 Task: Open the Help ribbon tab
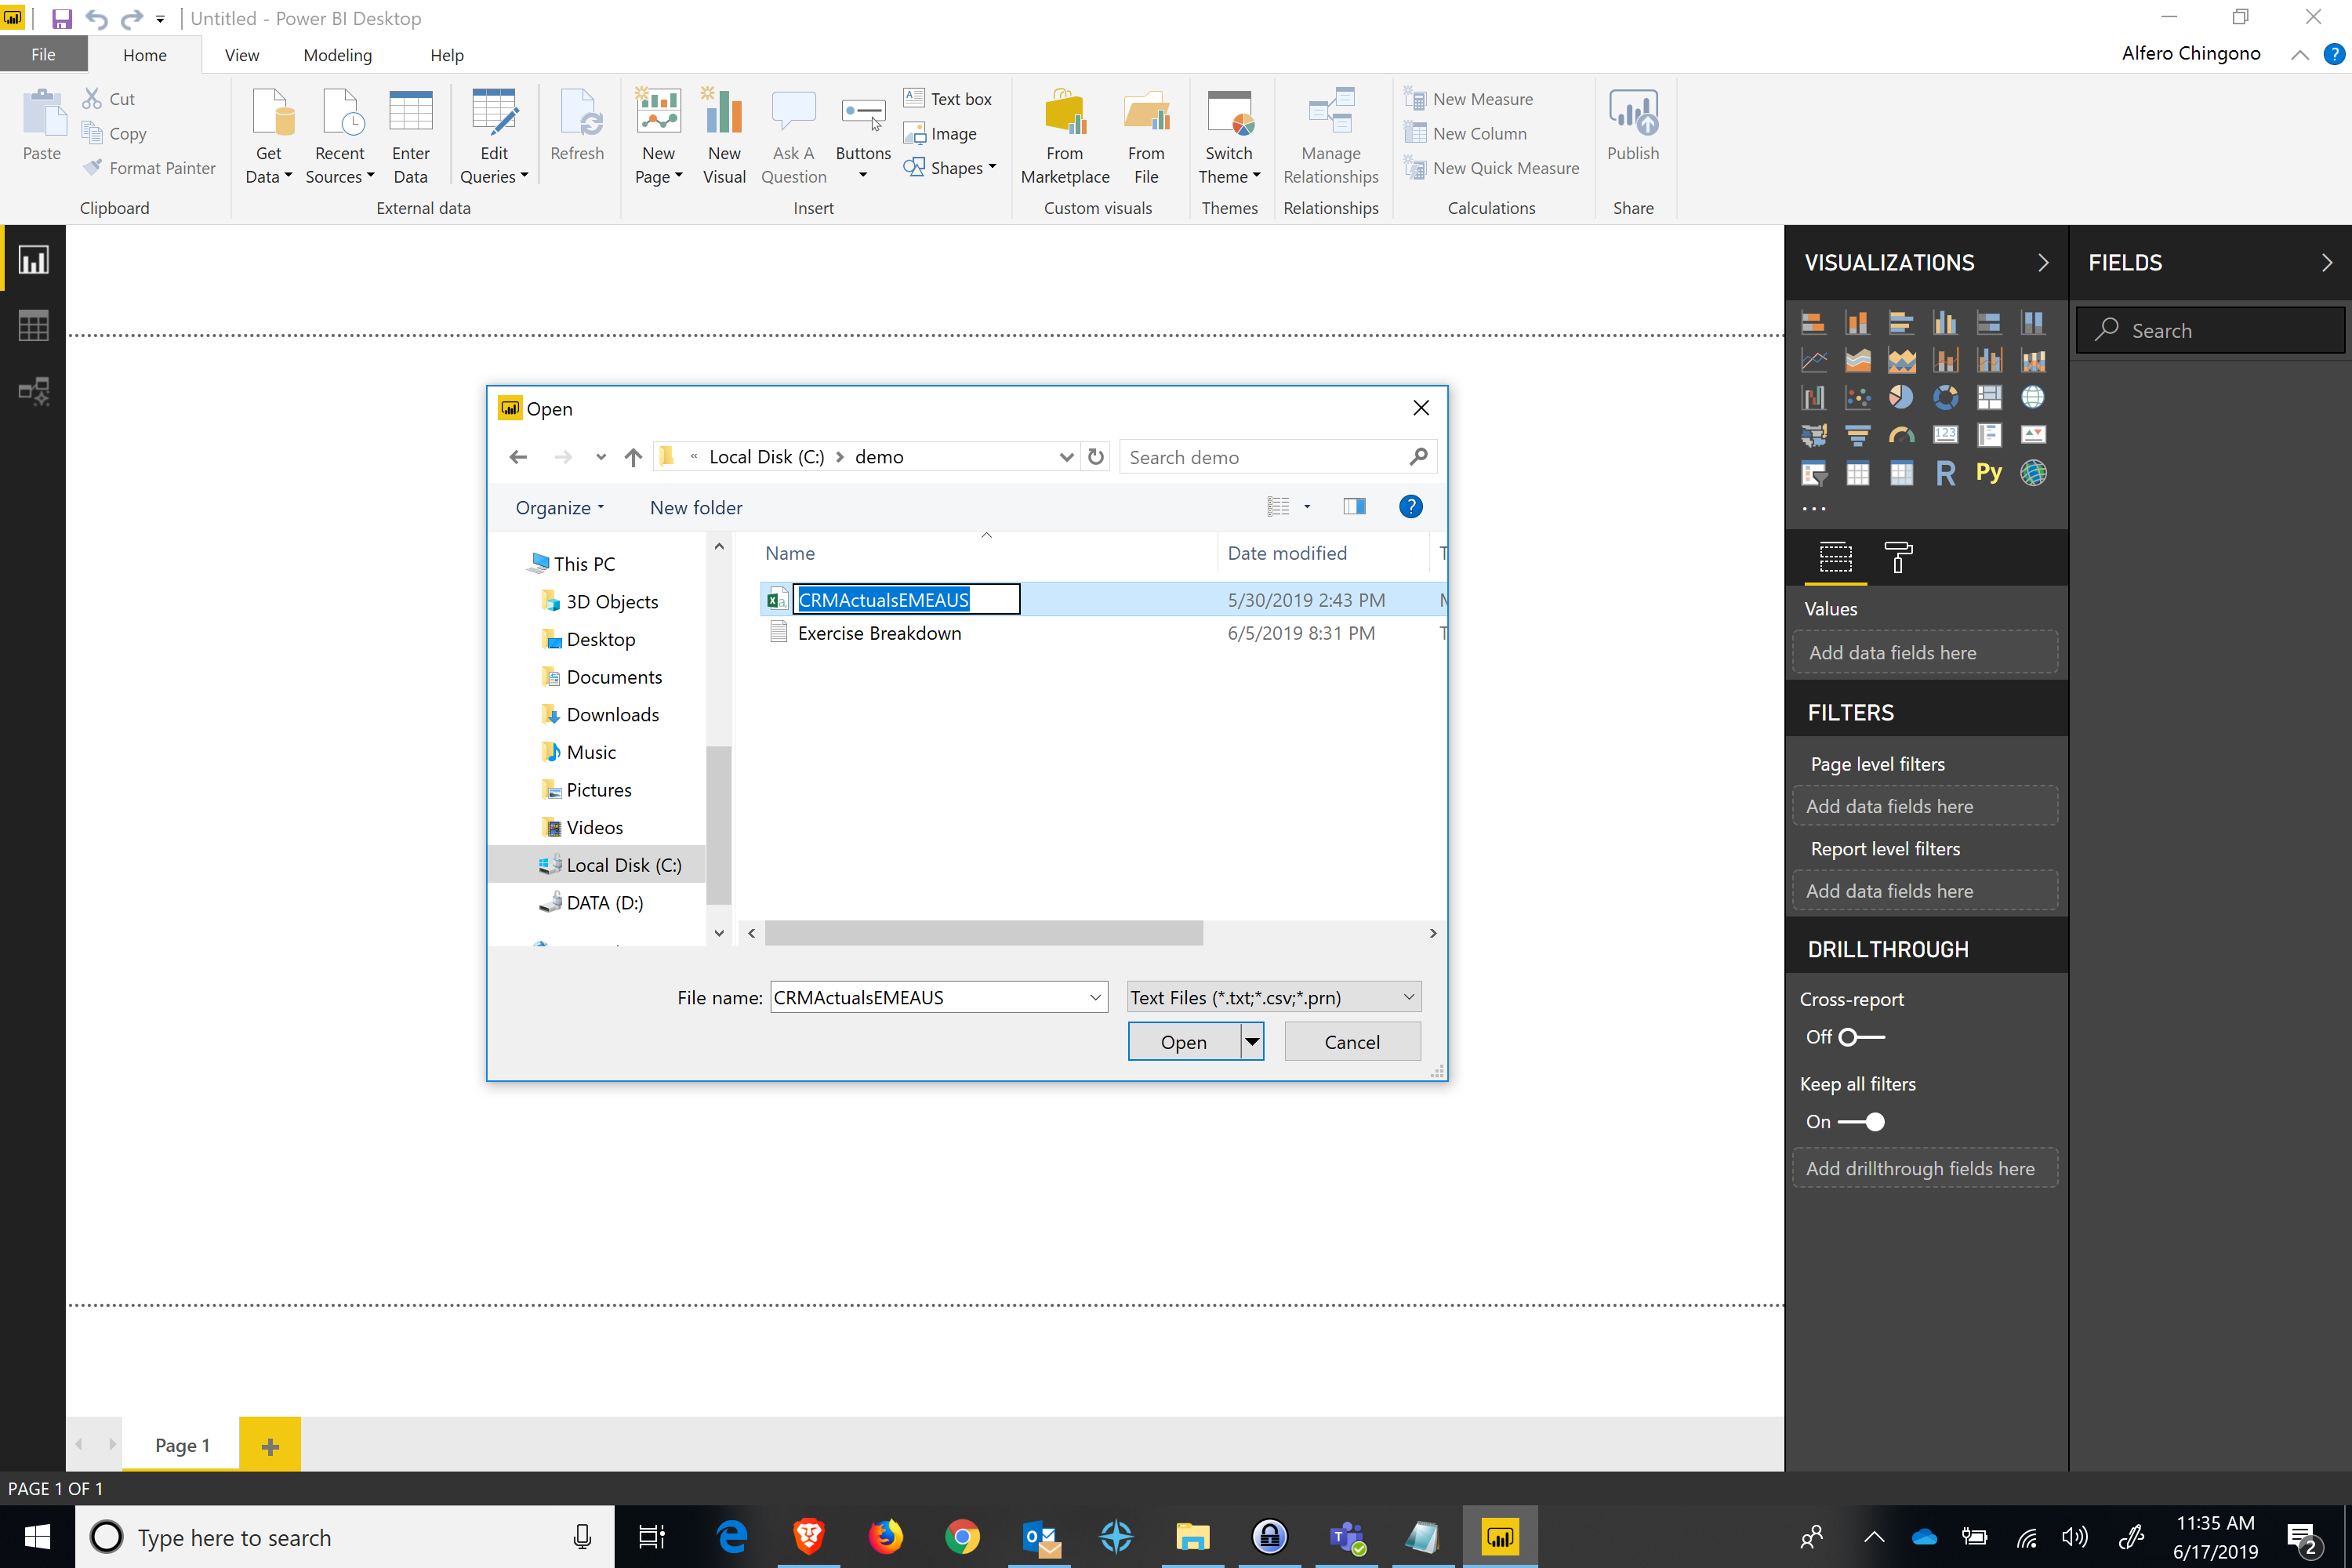(447, 55)
